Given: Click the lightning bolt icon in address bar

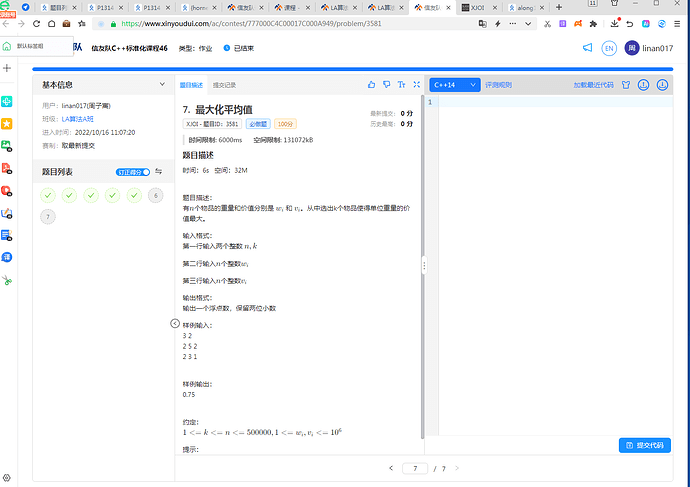Looking at the screenshot, I should click(498, 24).
